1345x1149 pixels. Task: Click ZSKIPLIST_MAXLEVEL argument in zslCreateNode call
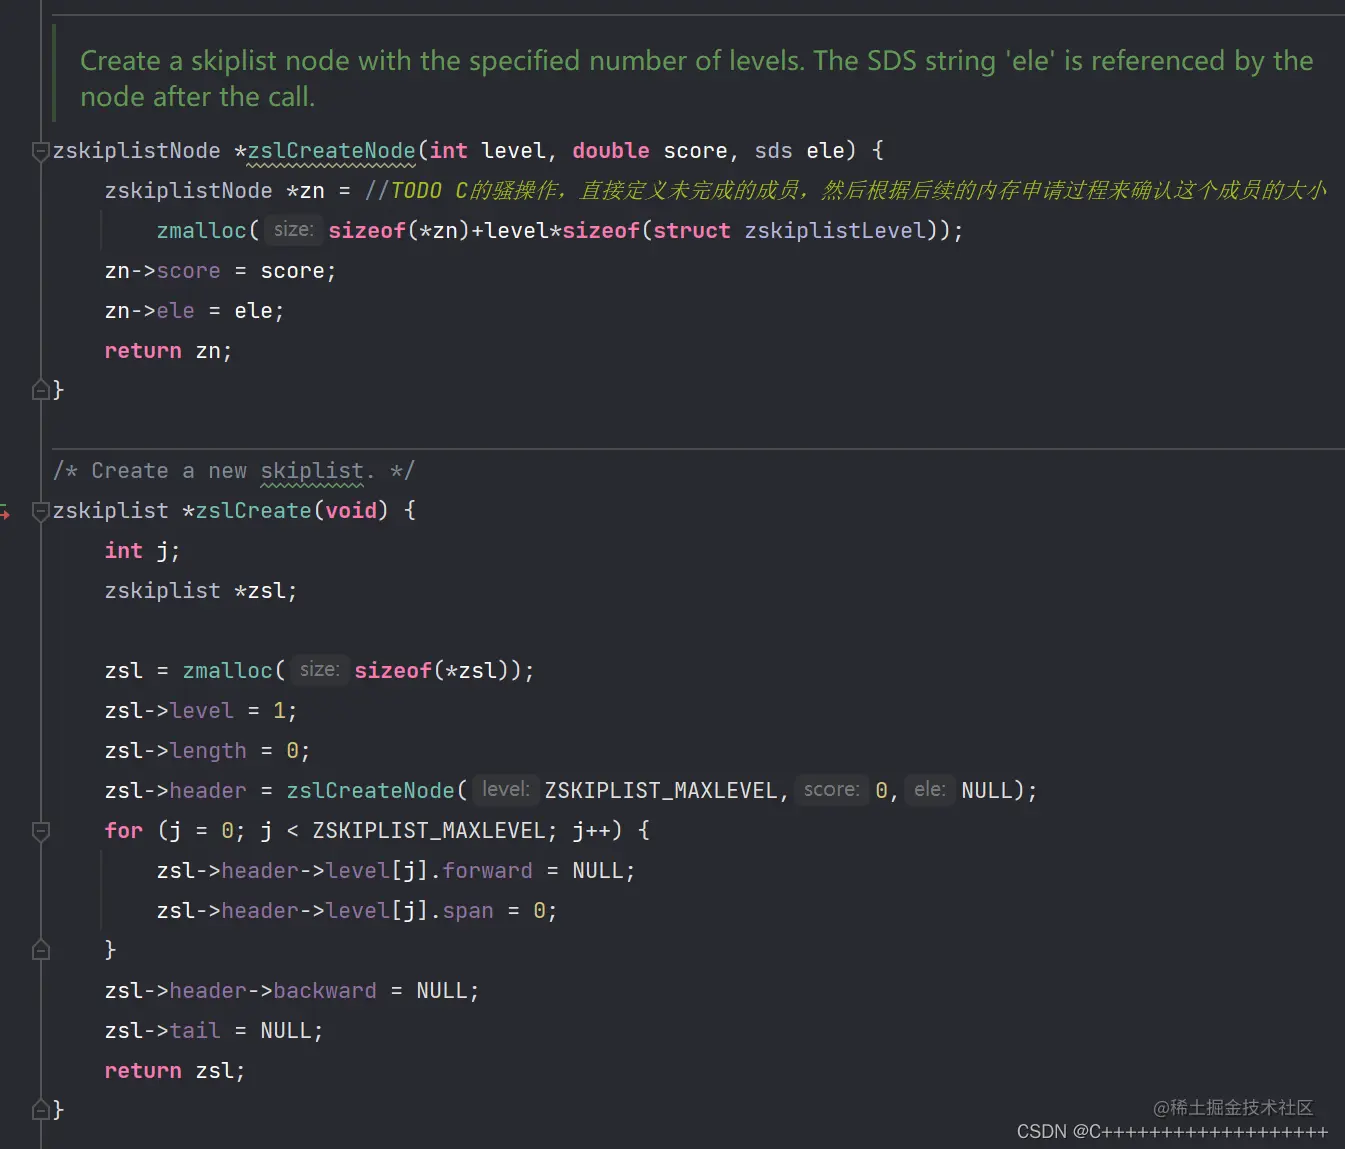coord(661,791)
